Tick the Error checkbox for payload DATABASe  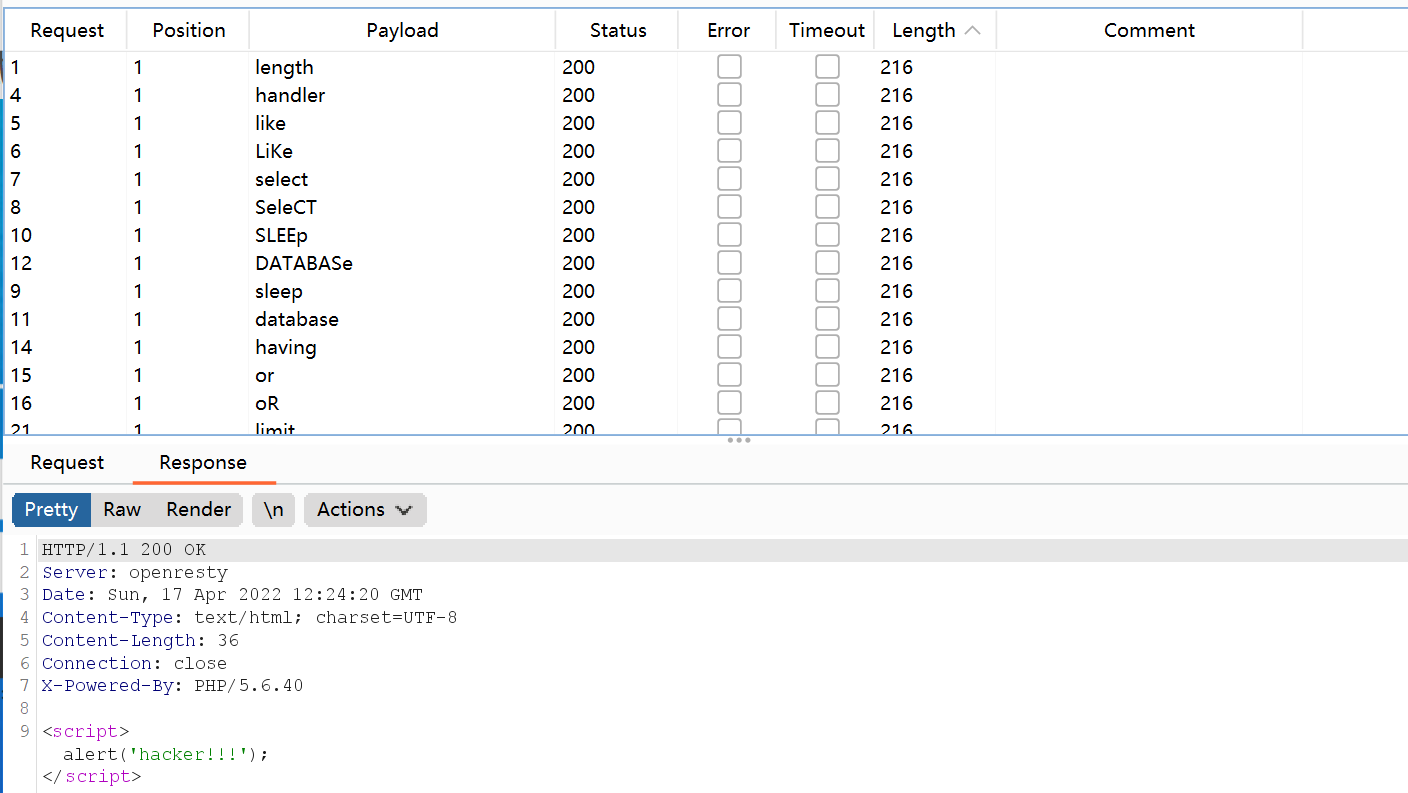(729, 263)
